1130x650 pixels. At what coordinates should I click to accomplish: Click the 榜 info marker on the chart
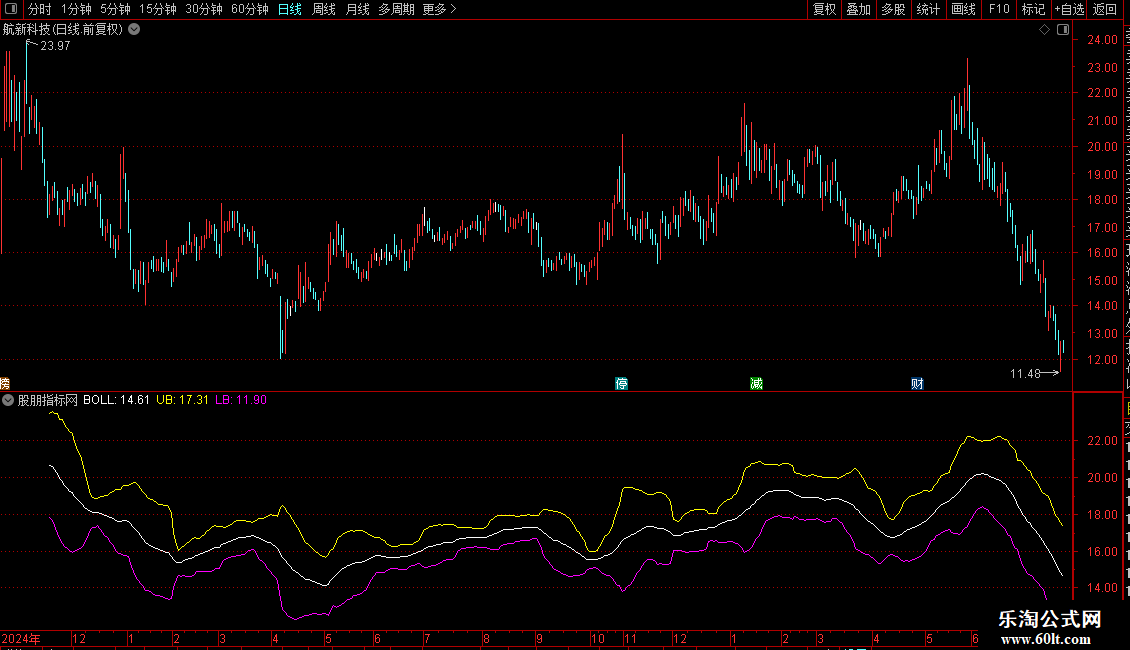tap(4, 383)
